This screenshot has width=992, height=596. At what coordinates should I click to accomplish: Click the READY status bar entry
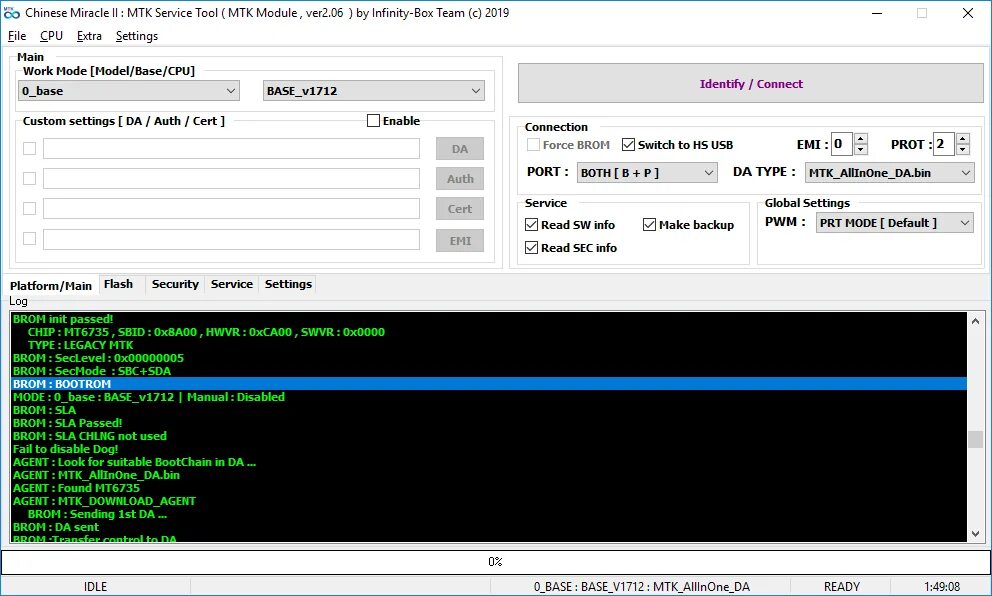pyautogui.click(x=841, y=587)
